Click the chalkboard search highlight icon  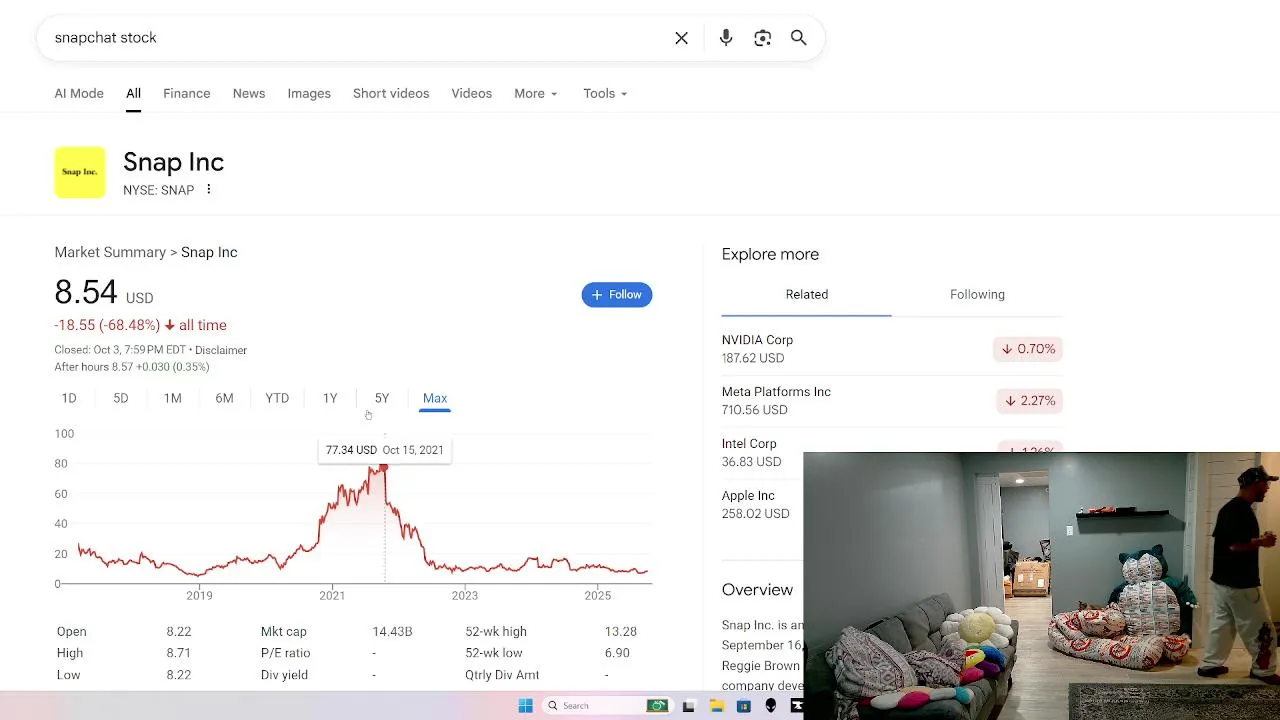pyautogui.click(x=657, y=706)
